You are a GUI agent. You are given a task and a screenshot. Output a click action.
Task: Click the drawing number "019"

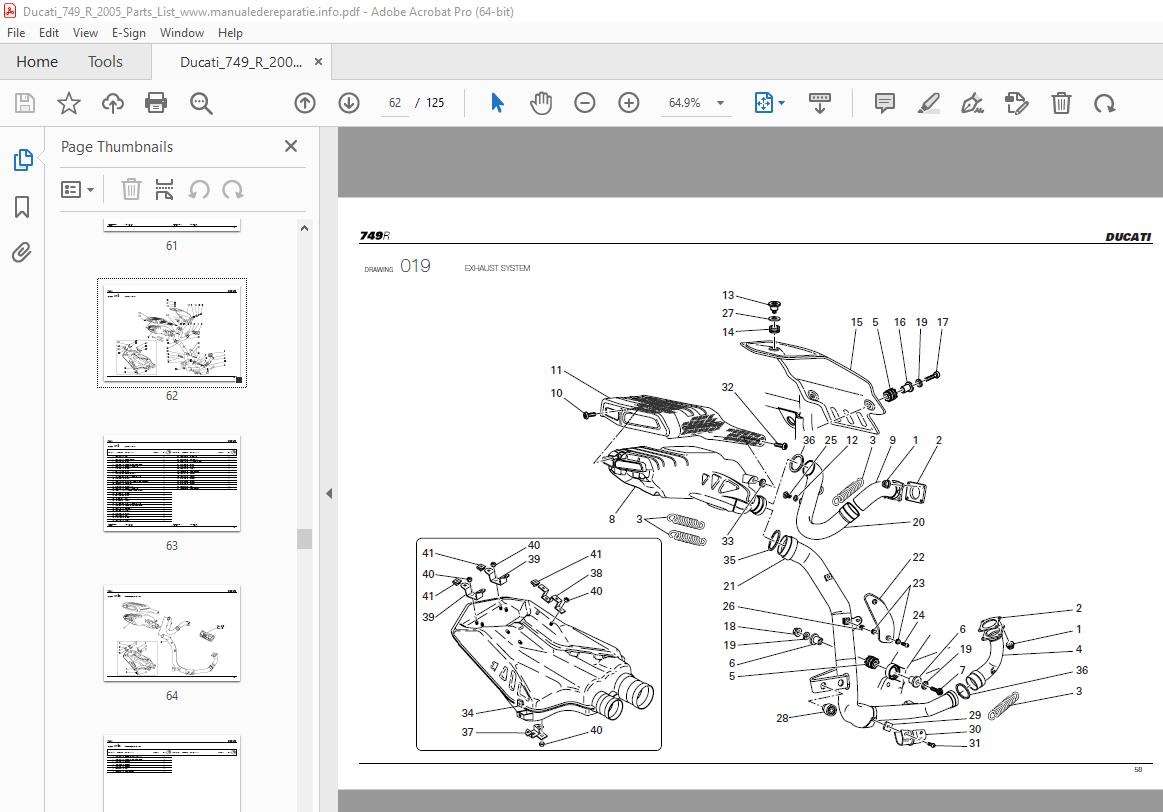tap(415, 266)
